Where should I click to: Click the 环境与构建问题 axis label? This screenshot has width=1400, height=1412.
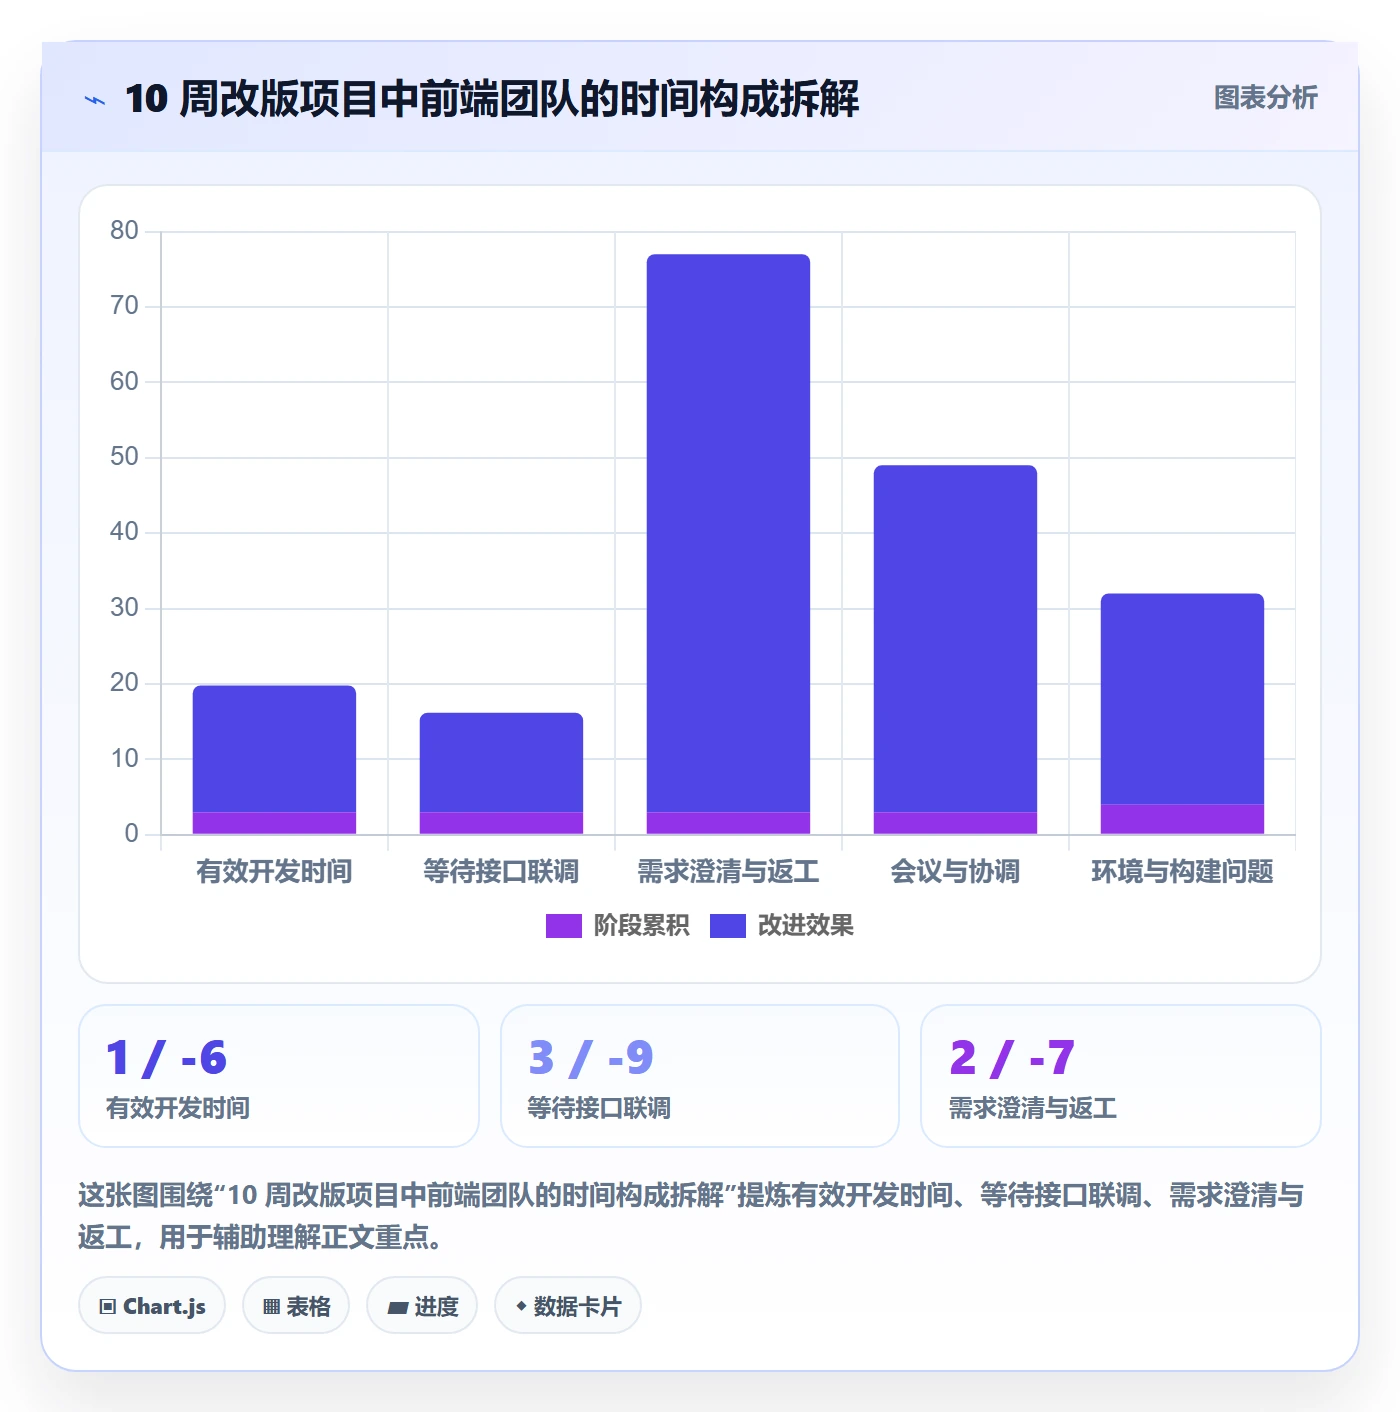tap(1182, 872)
